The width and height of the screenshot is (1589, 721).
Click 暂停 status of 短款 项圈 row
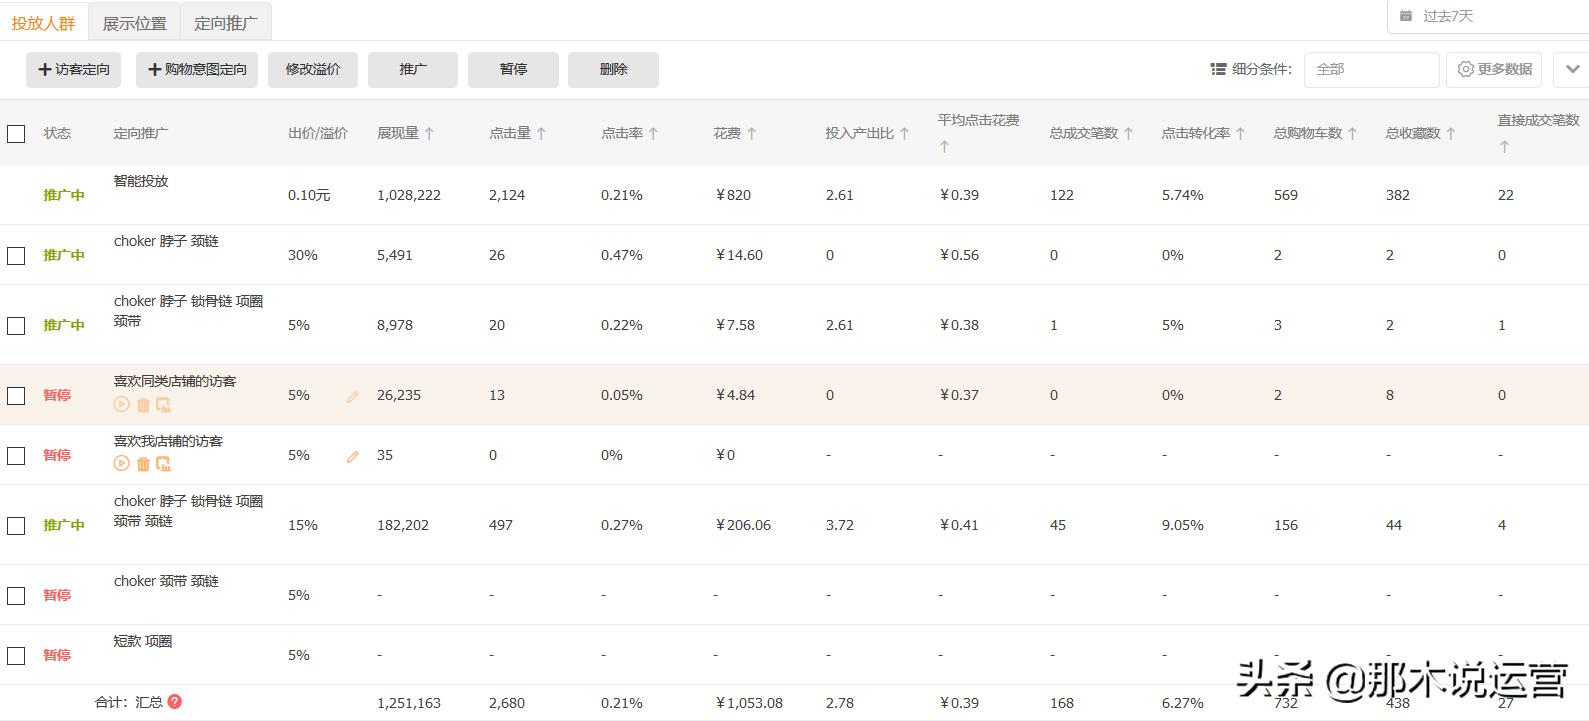click(x=57, y=655)
